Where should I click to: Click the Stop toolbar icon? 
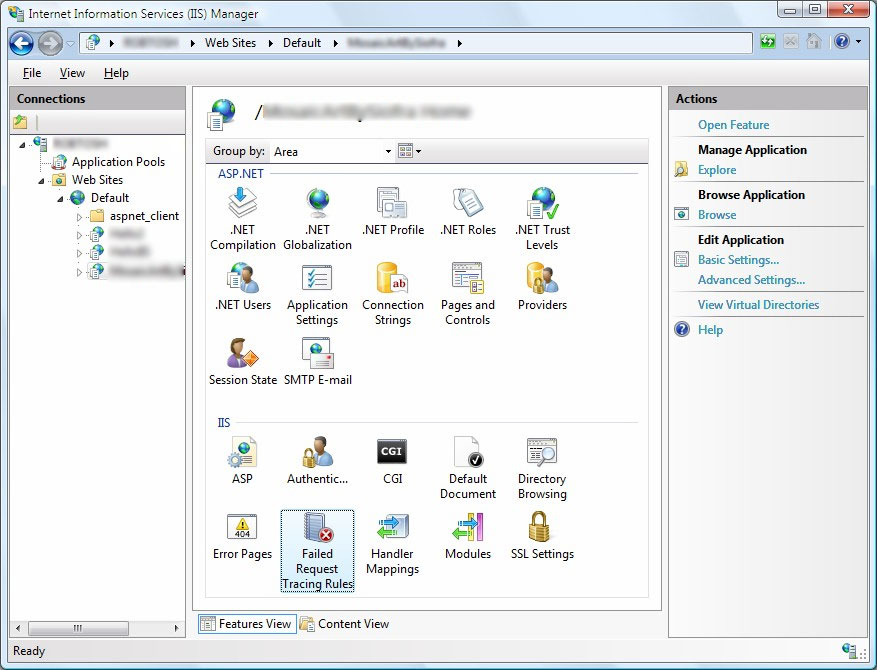coord(790,41)
